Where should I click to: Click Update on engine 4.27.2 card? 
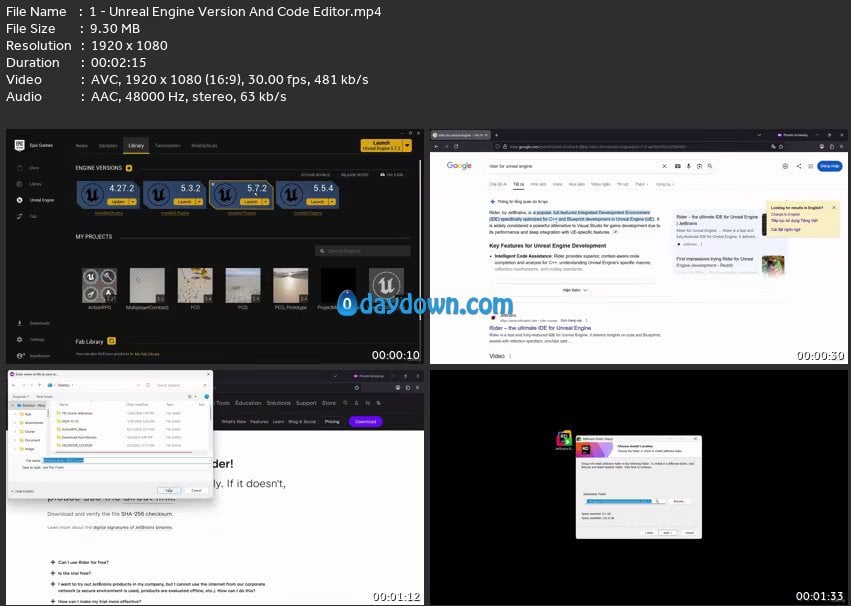coord(118,202)
